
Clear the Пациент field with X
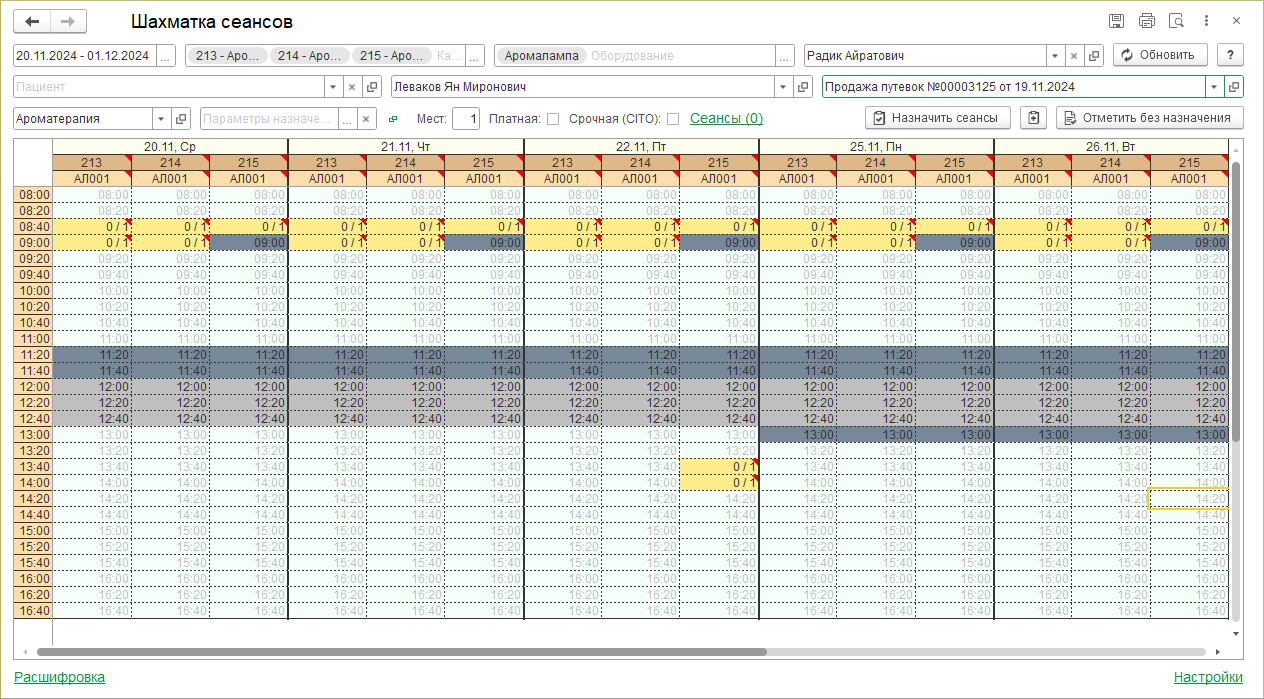(x=351, y=87)
